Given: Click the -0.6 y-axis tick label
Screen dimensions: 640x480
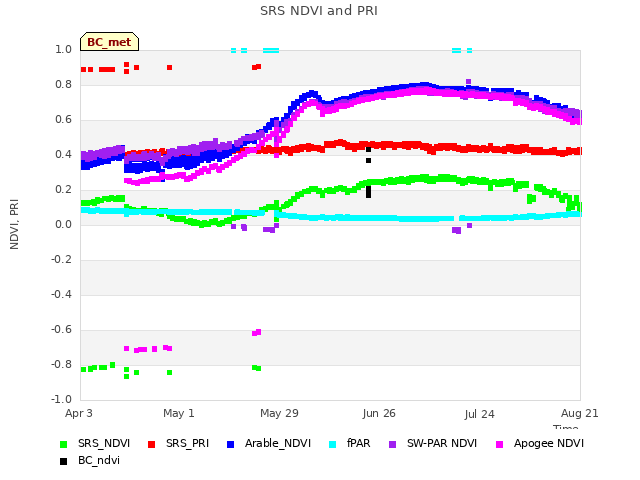Looking at the screenshot, I should click(61, 330).
